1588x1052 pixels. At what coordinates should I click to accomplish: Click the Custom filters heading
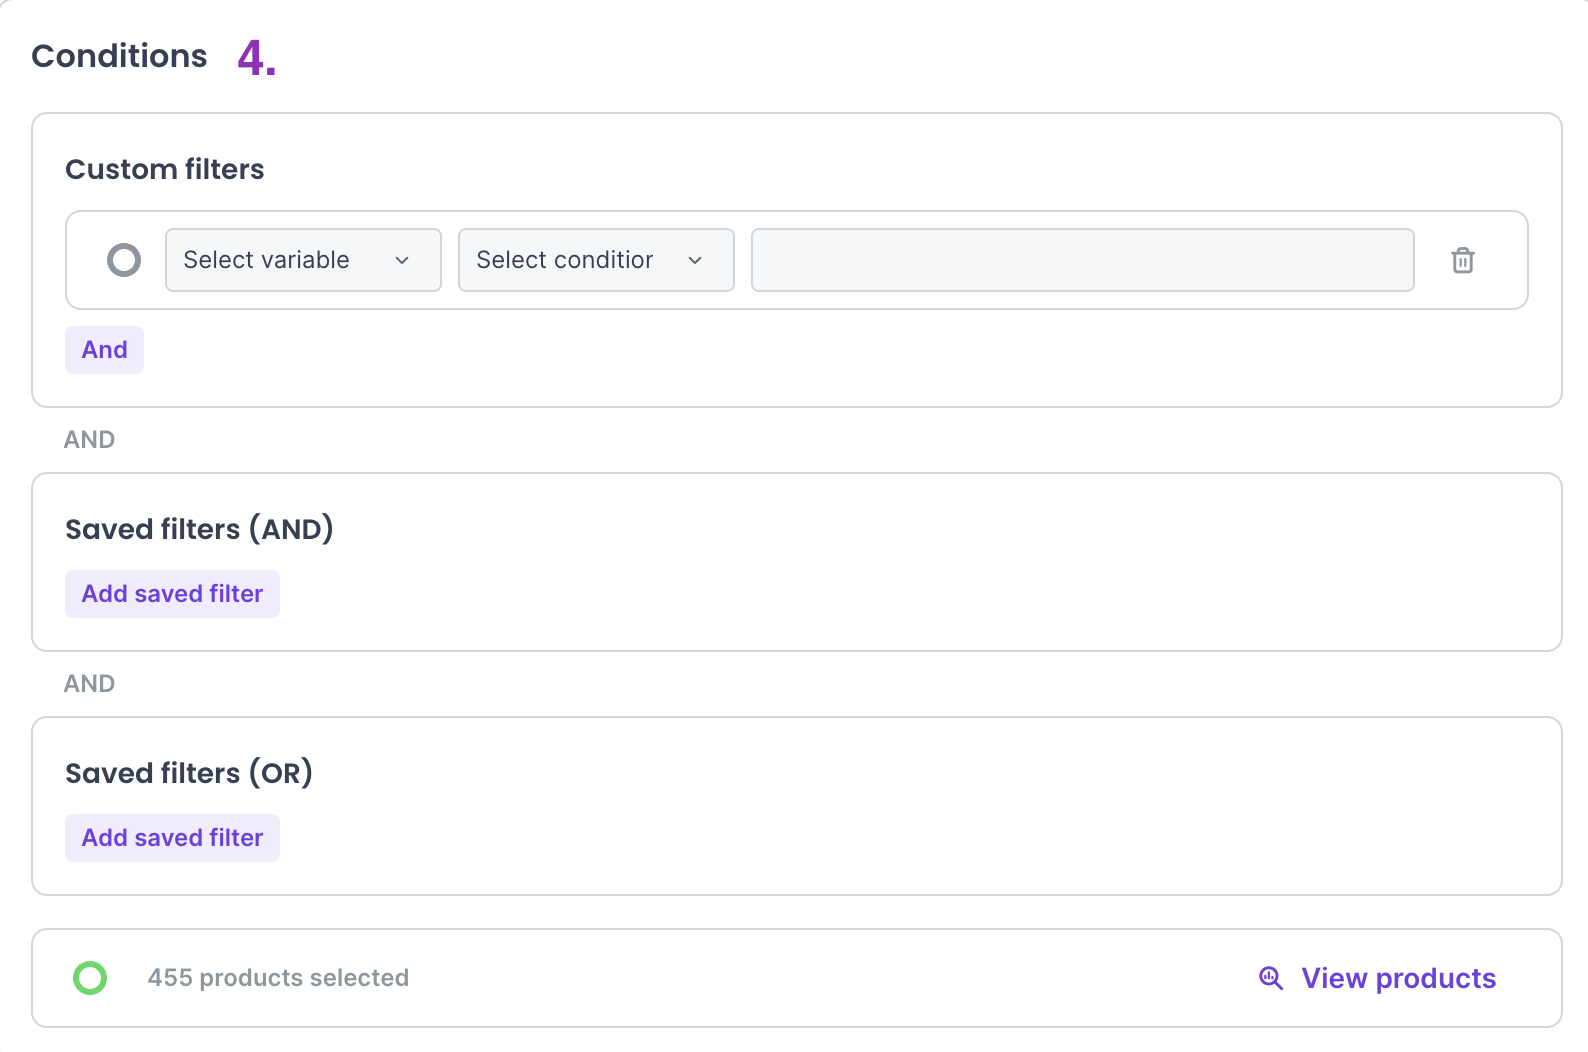(x=165, y=169)
